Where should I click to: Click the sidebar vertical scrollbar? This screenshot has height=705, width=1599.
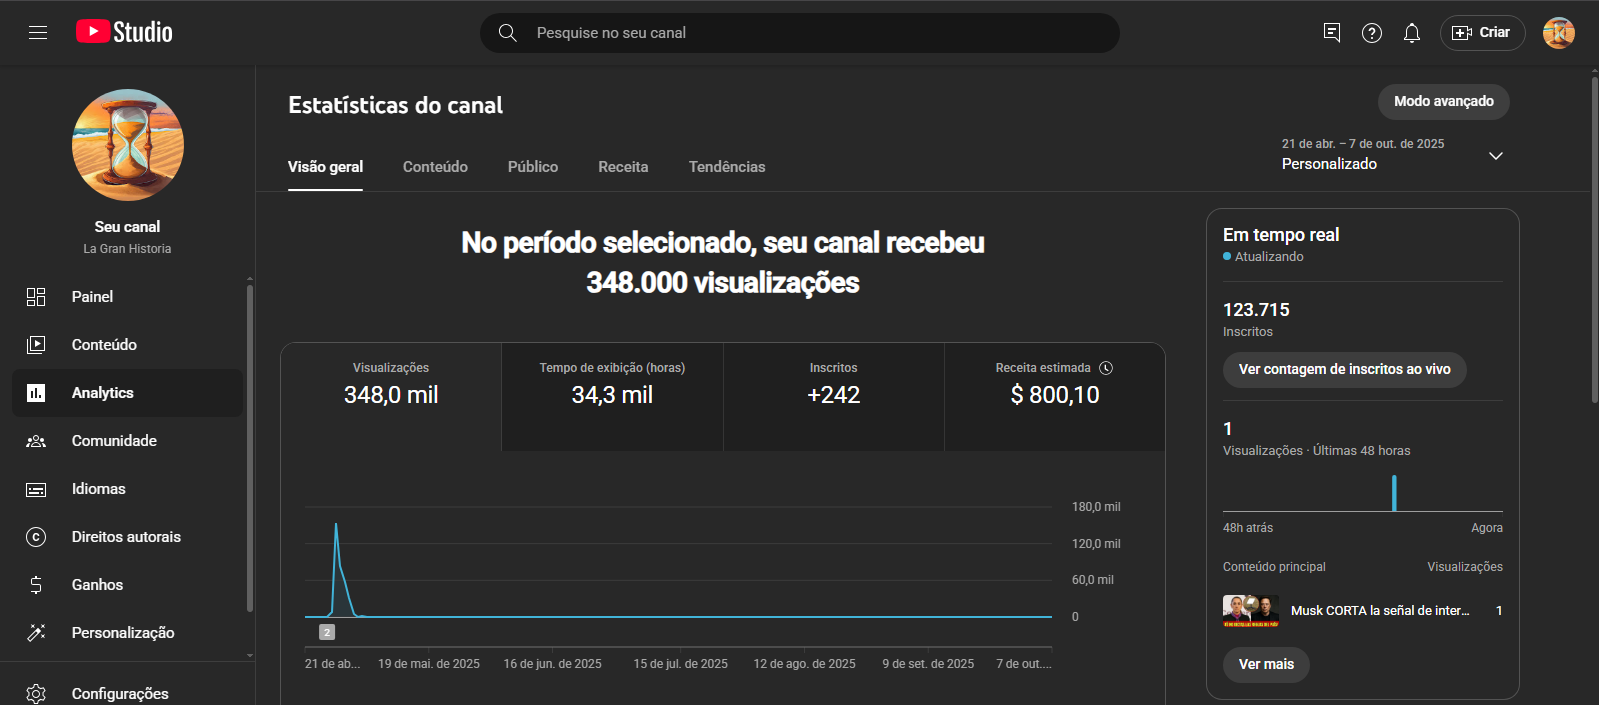[249, 447]
